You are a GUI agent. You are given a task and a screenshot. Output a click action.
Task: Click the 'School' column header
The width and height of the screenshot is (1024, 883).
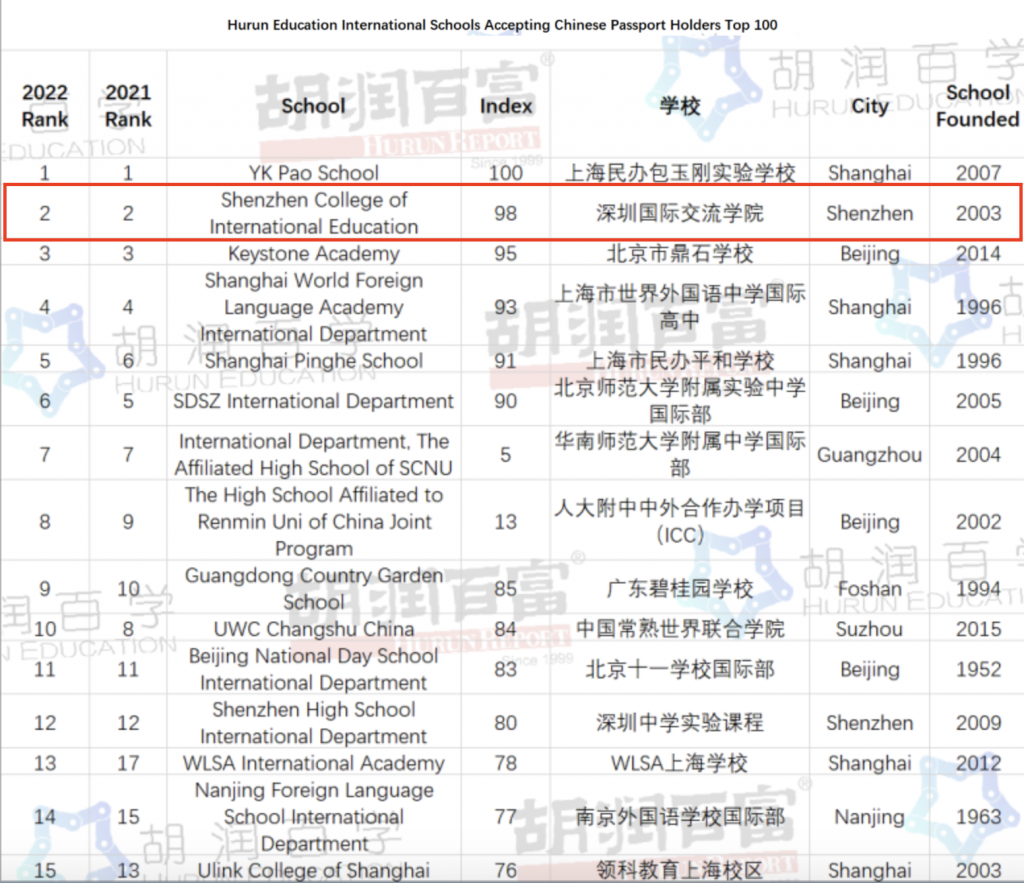click(x=313, y=106)
